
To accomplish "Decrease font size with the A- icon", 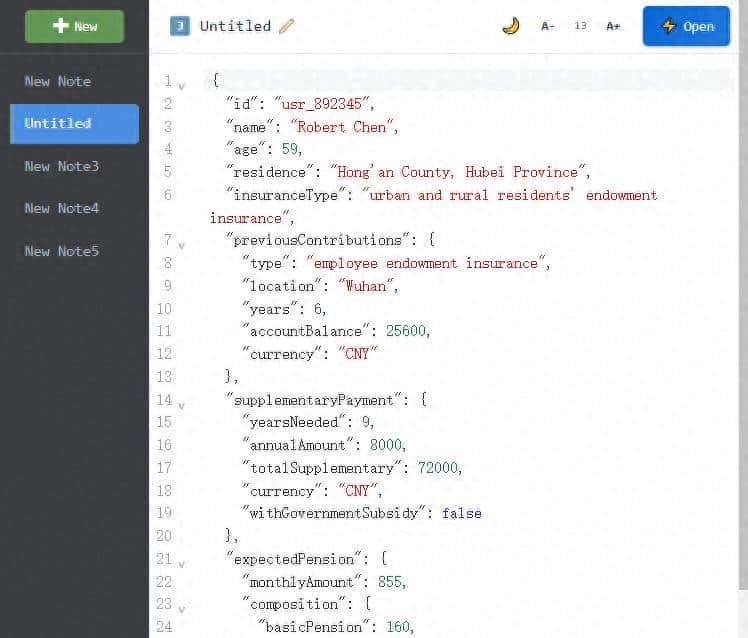I will click(x=547, y=26).
